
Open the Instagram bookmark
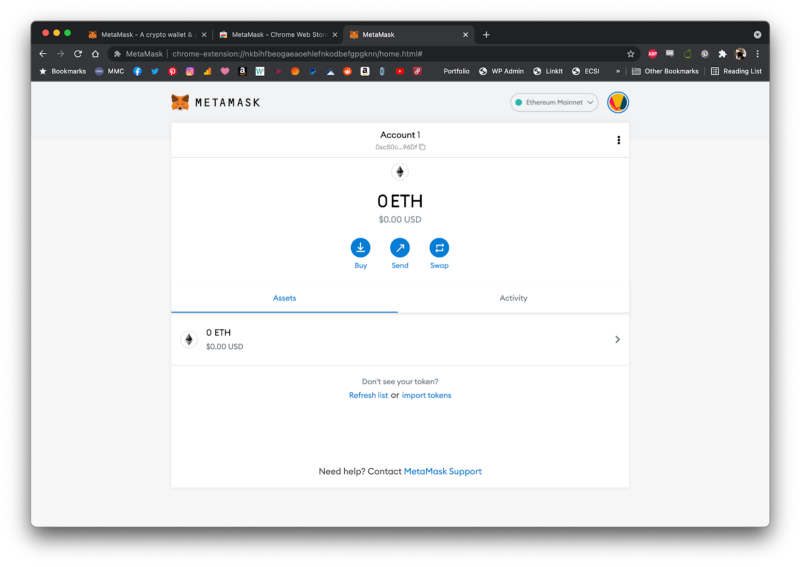click(x=190, y=71)
